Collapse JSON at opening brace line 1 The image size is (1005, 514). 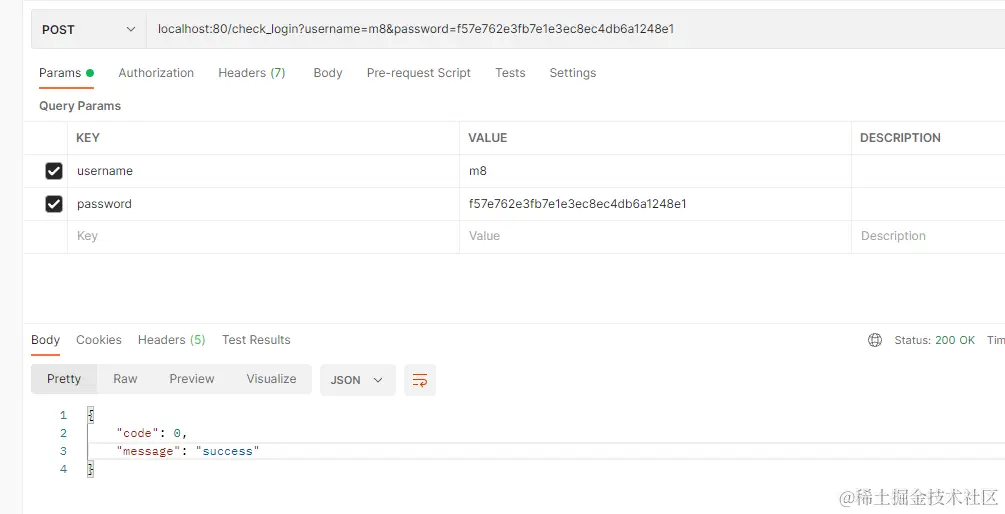[x=90, y=415]
